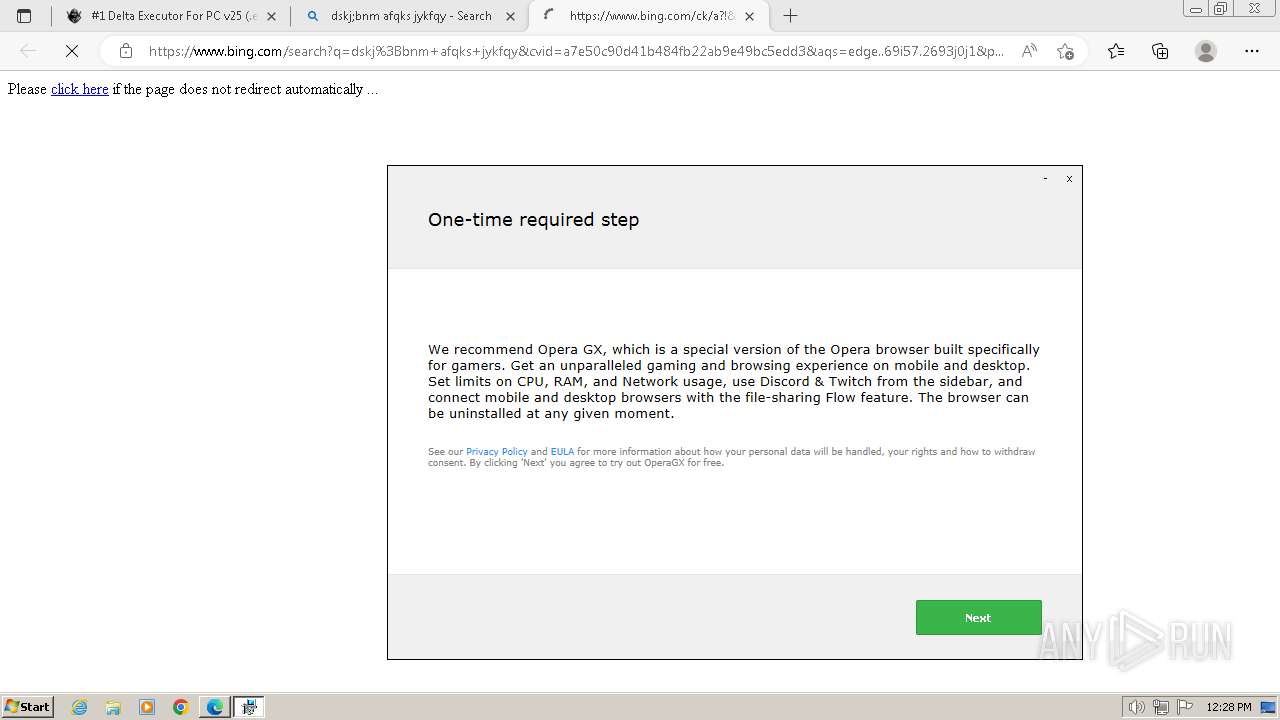
Task: Open the browser profile menu
Action: point(1206,51)
